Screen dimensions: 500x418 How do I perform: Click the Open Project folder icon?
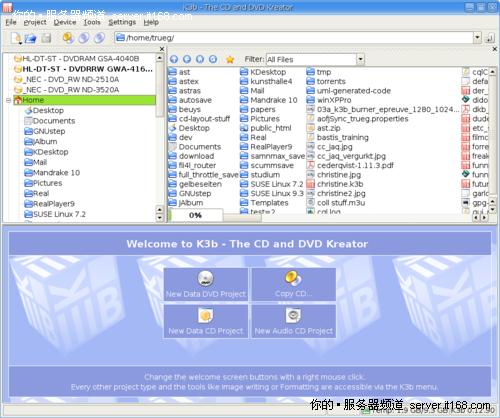(x=30, y=38)
